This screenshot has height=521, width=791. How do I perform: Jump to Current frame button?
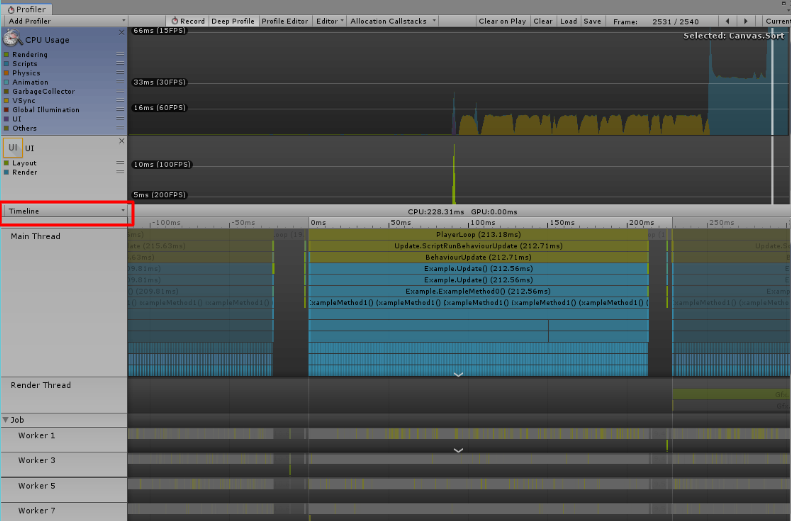776,21
